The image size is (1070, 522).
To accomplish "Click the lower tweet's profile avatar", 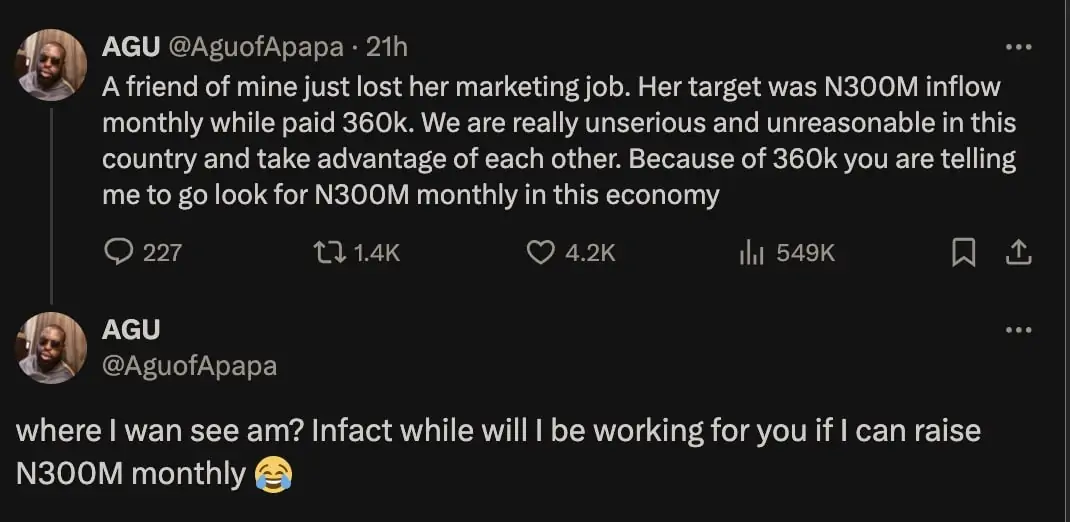I will (51, 347).
